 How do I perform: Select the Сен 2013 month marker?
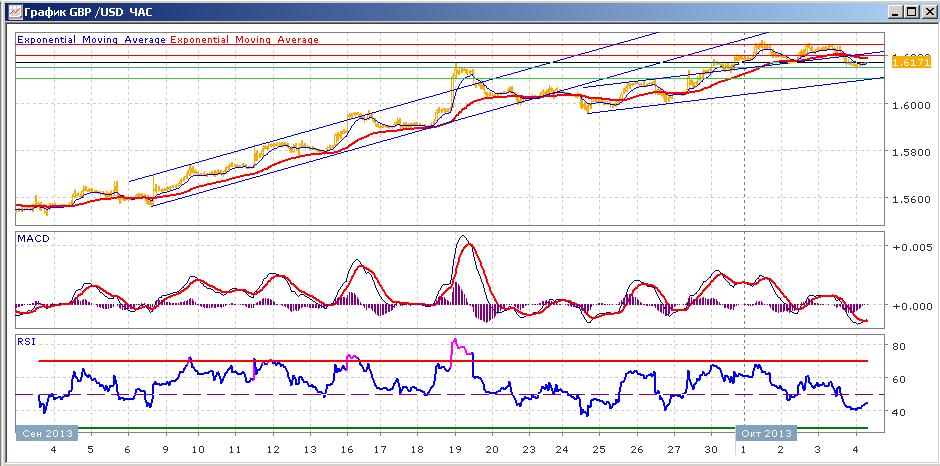coord(47,433)
